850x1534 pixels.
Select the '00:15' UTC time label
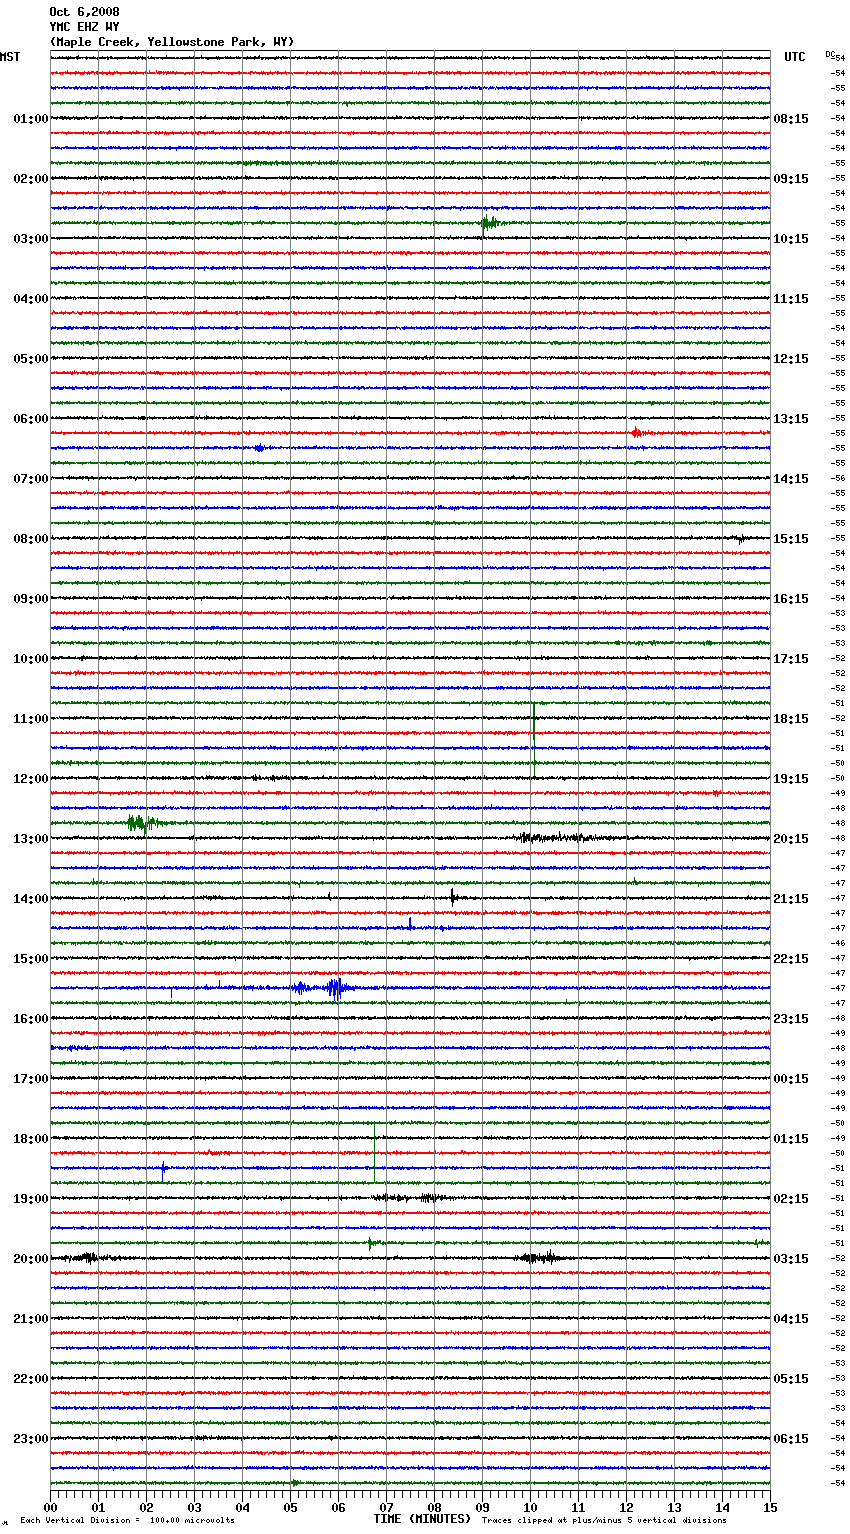[x=791, y=1079]
